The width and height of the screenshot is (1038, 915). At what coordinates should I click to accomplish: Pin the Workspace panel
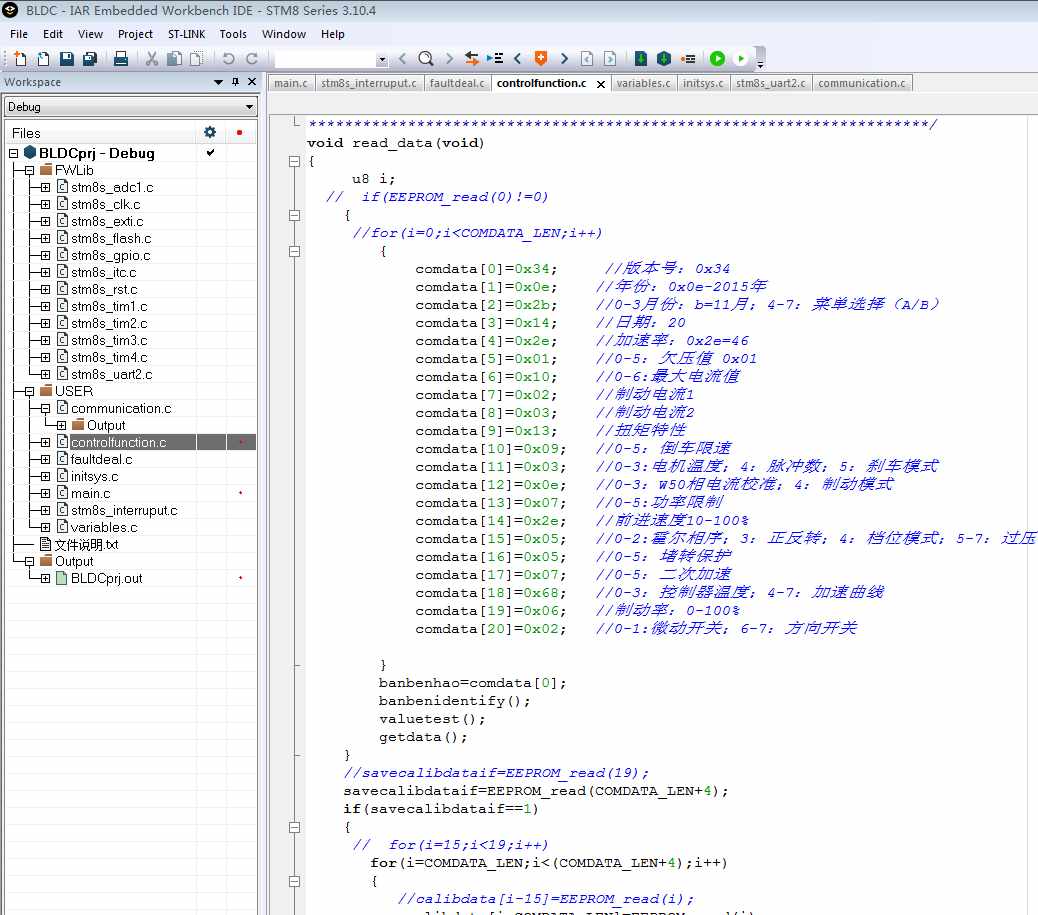click(x=235, y=81)
